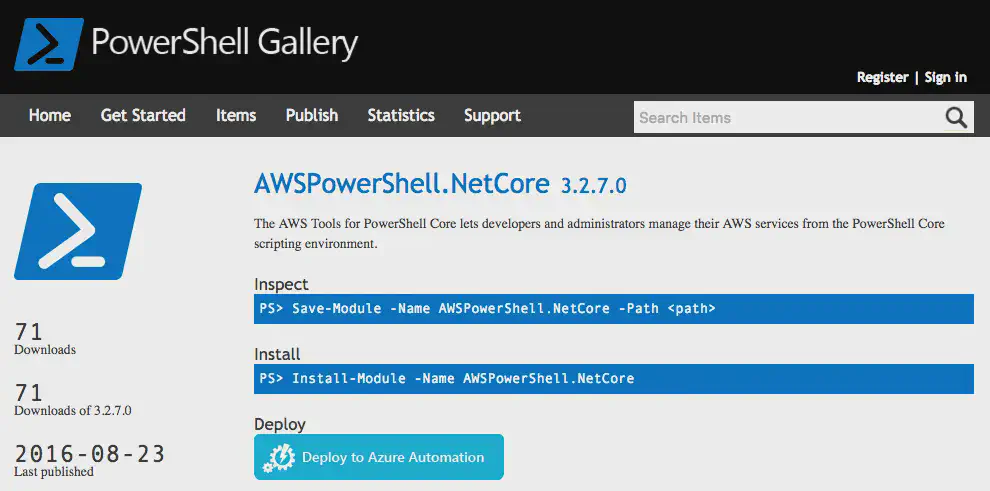Viewport: 990px width, 491px height.
Task: Click the AWSPowerShell.NetCore package title
Action: coord(402,184)
